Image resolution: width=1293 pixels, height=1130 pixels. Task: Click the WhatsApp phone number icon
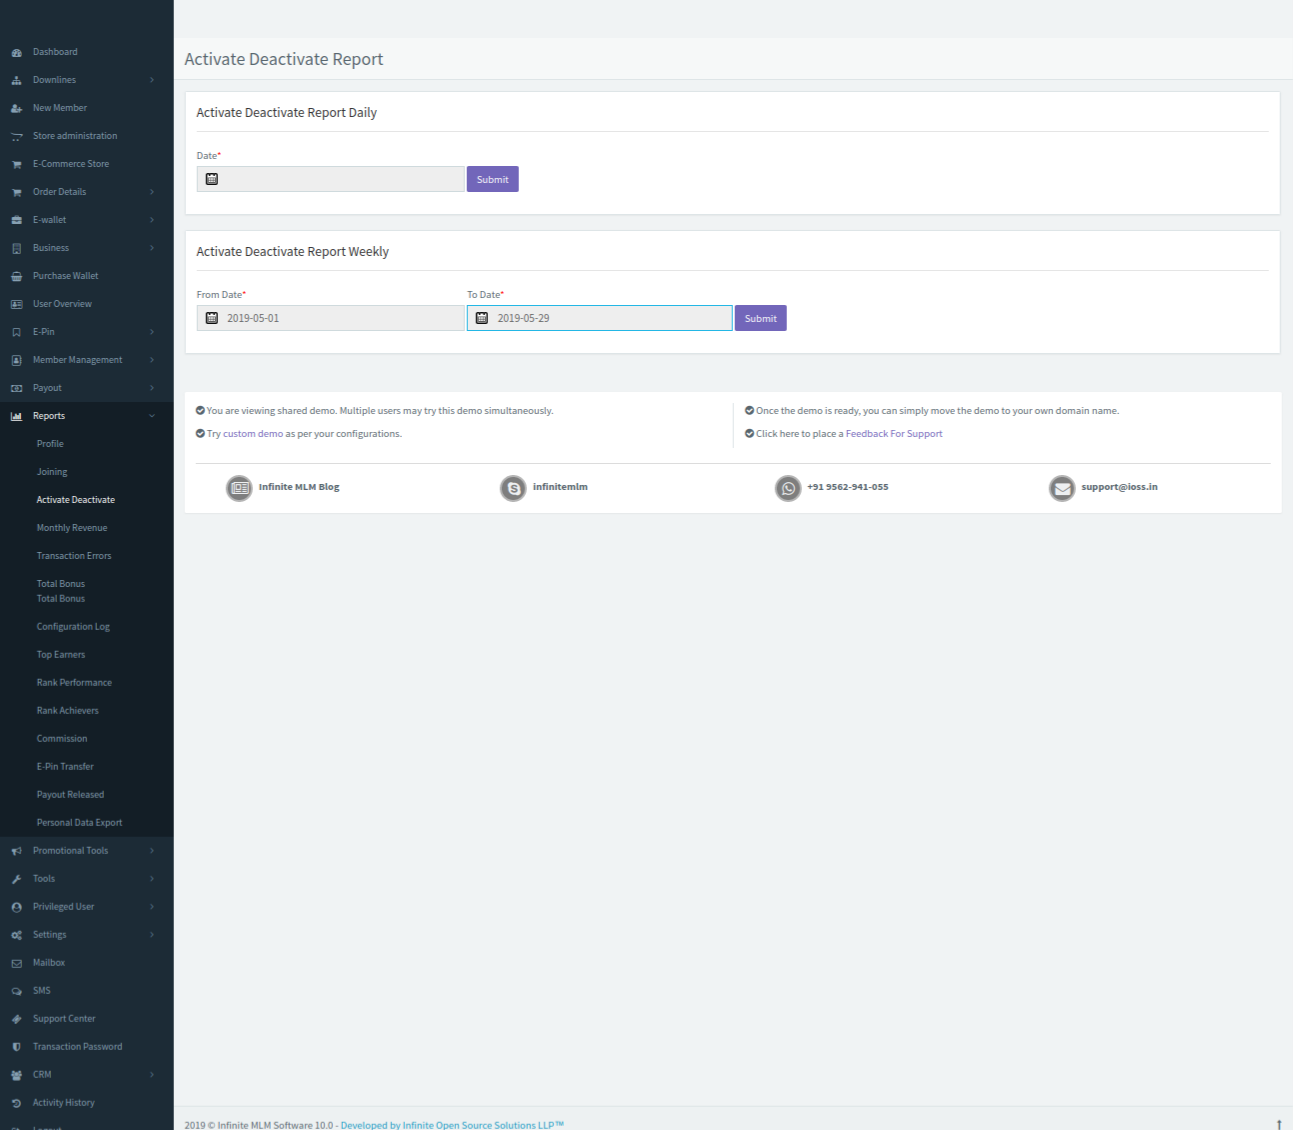pos(788,488)
